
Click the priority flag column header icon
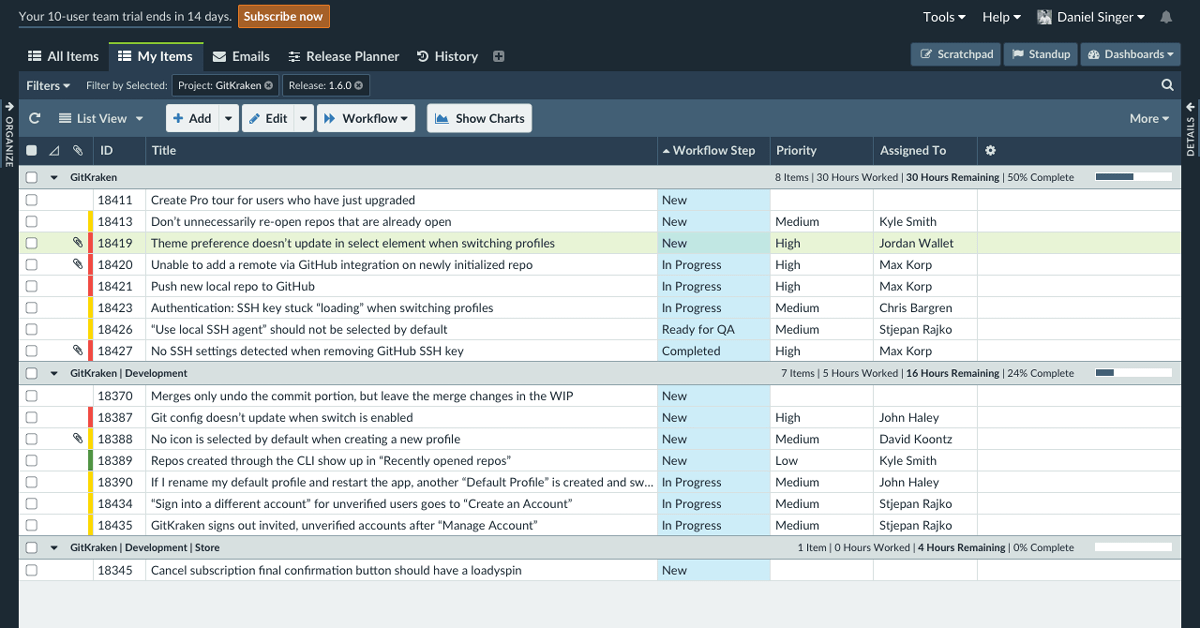(x=54, y=151)
